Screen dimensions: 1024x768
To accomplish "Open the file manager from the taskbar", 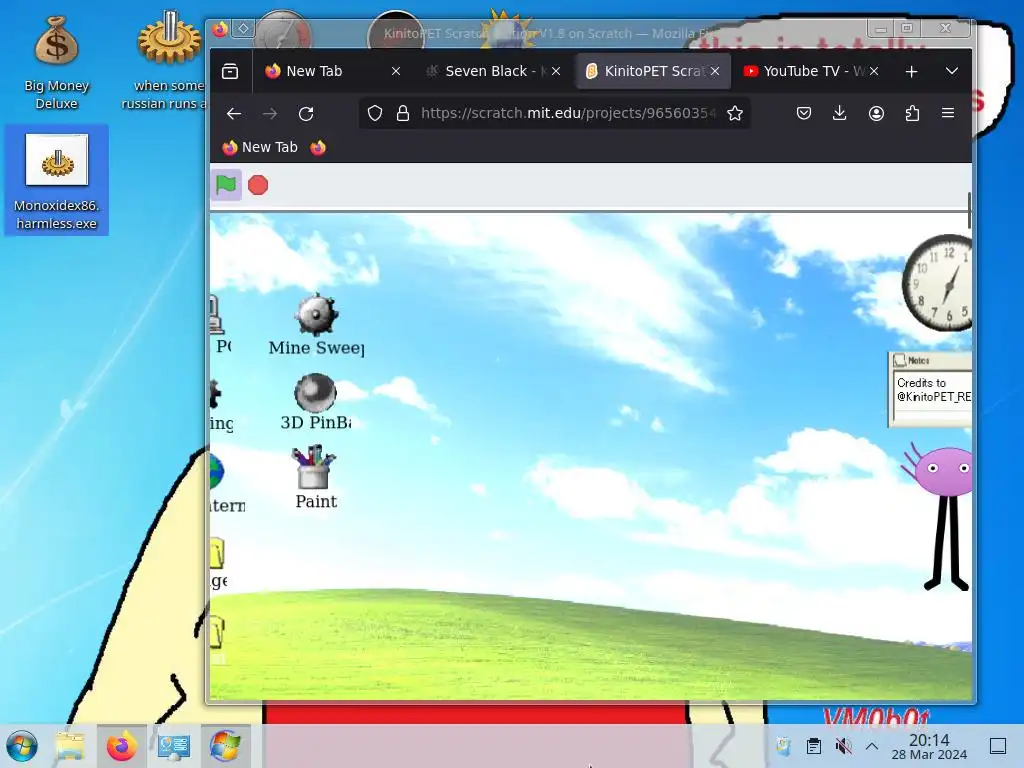I will tap(70, 746).
